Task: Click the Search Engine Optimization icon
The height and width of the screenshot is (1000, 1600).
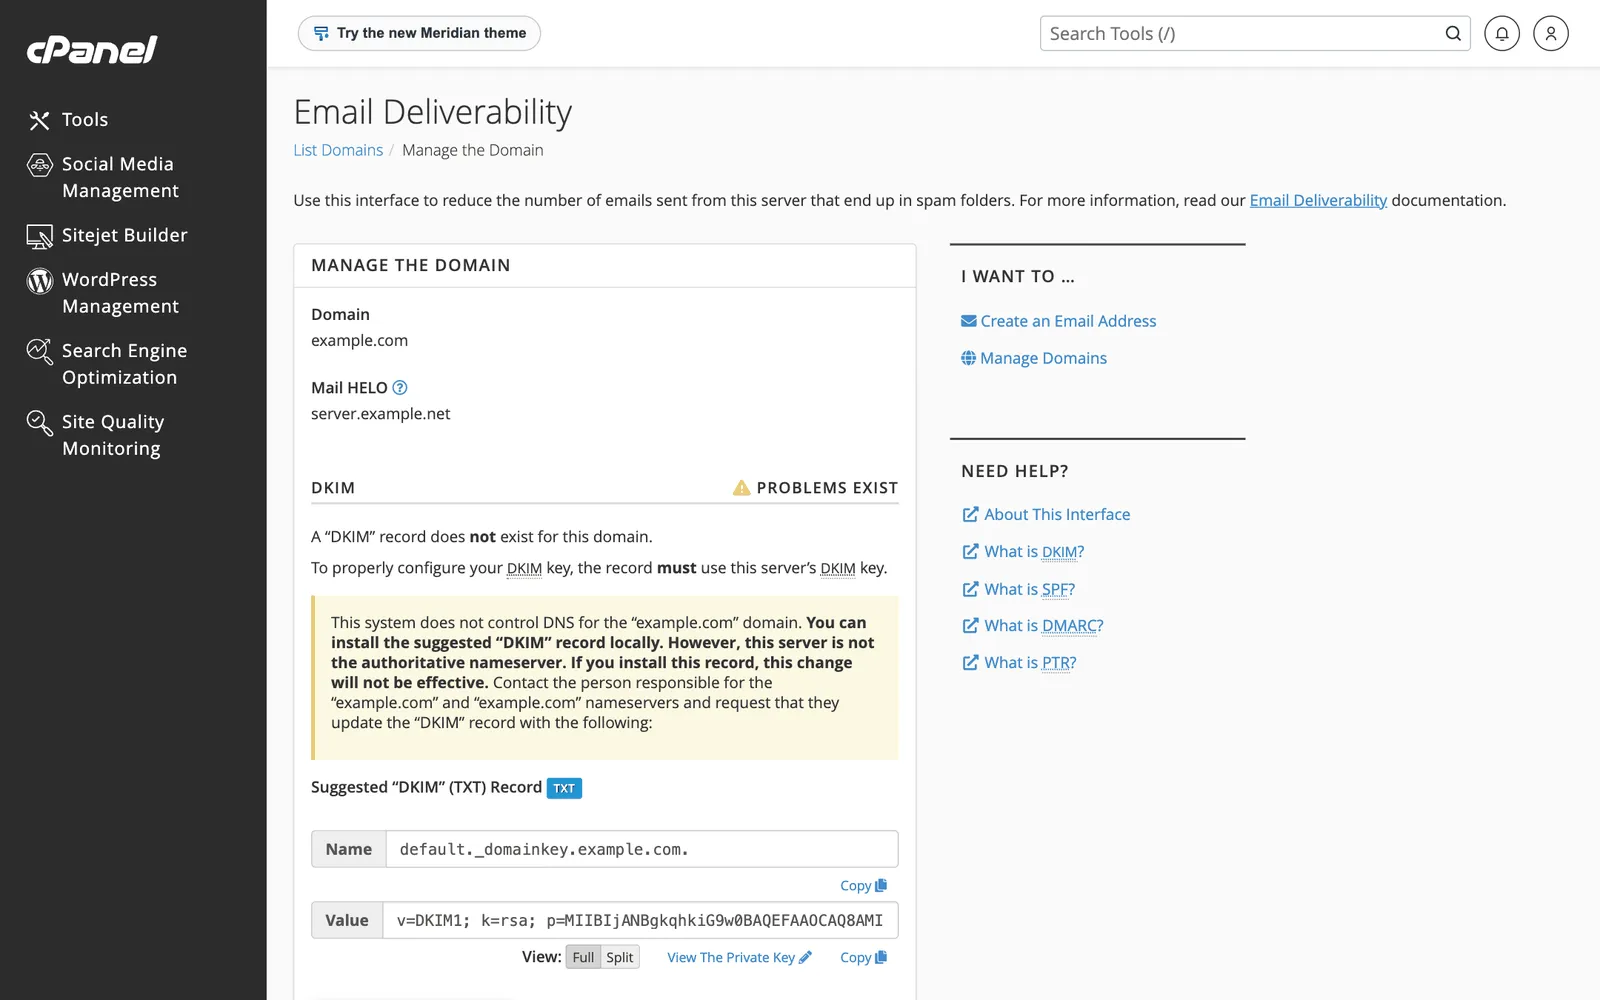Action: coord(39,351)
